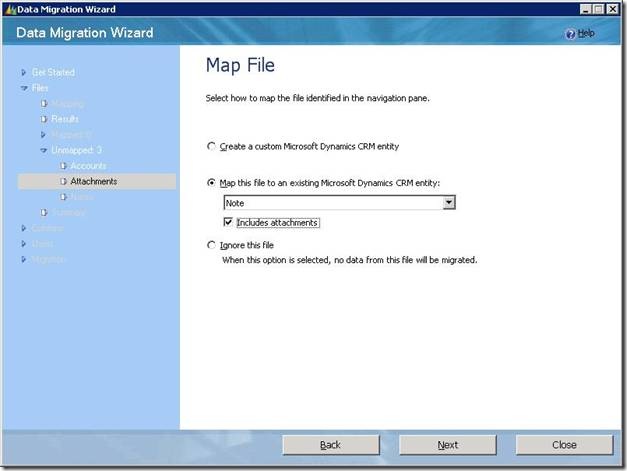Uncheck the Includes attachments checkbox
The width and height of the screenshot is (627, 471).
click(x=229, y=222)
